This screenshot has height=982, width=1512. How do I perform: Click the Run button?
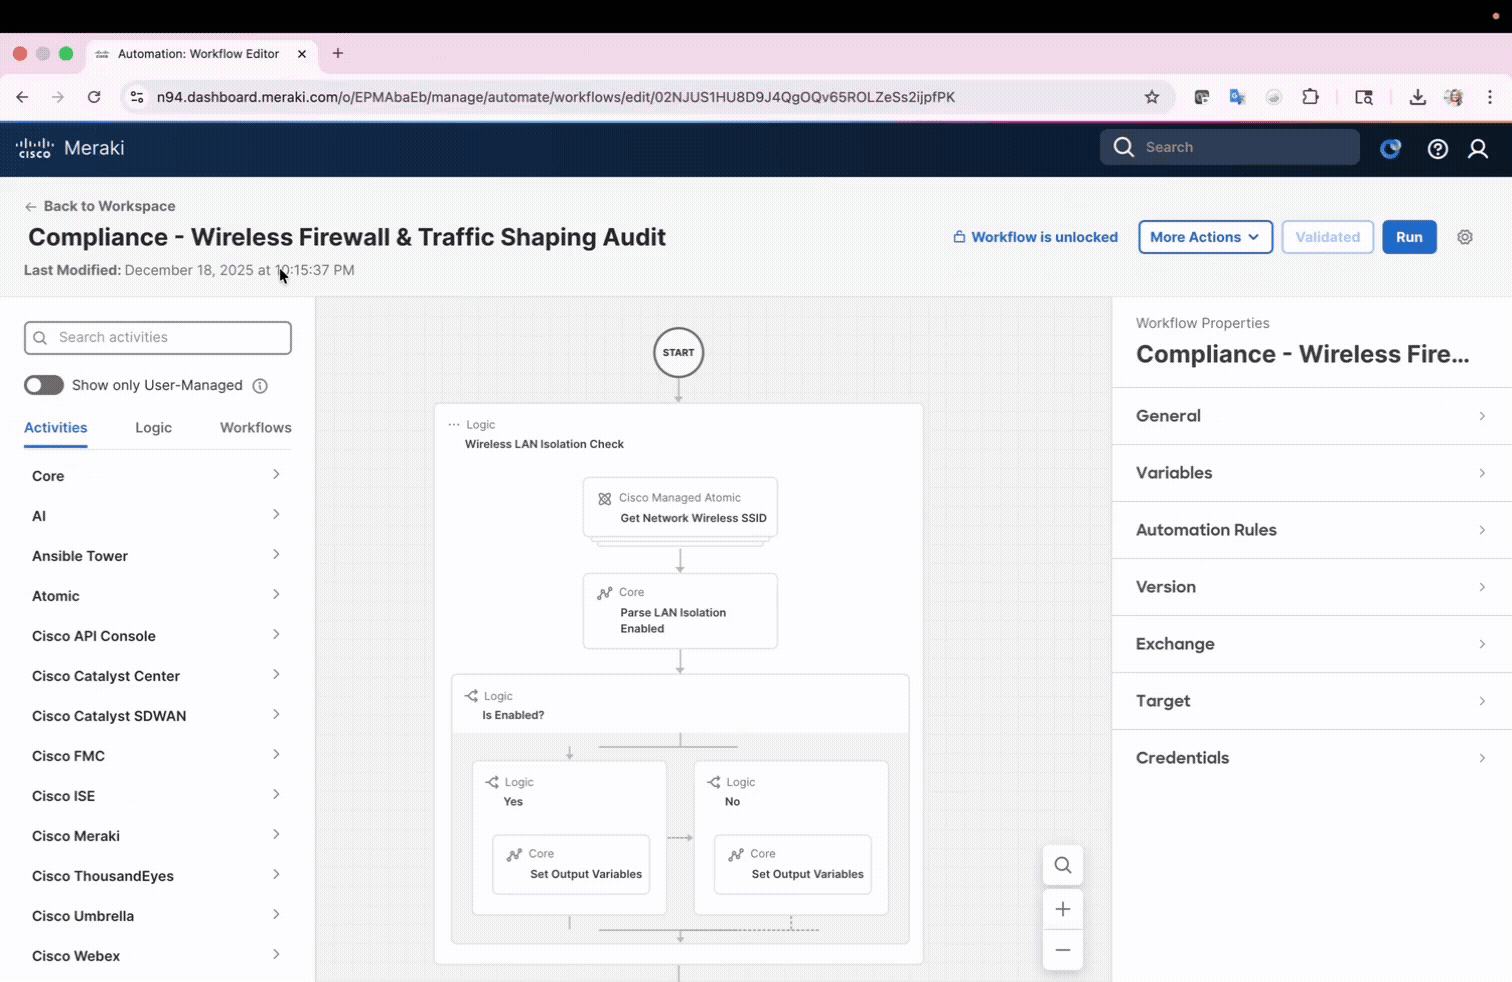1408,237
